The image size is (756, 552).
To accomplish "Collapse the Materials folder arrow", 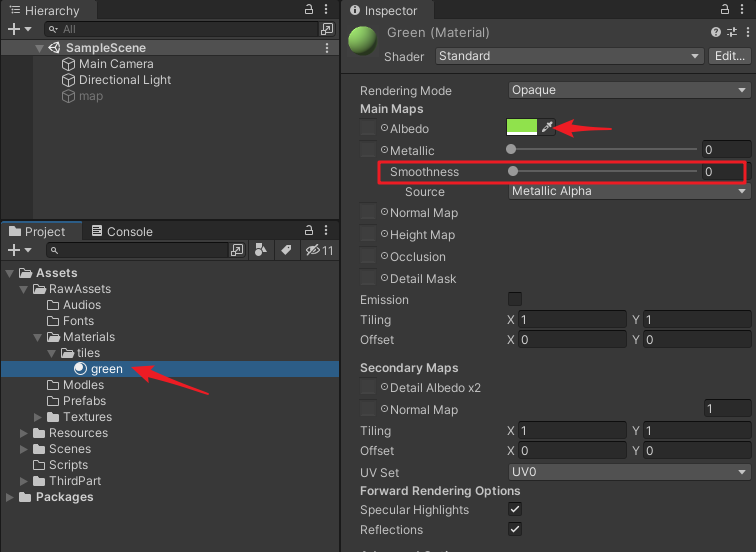I will click(x=38, y=337).
